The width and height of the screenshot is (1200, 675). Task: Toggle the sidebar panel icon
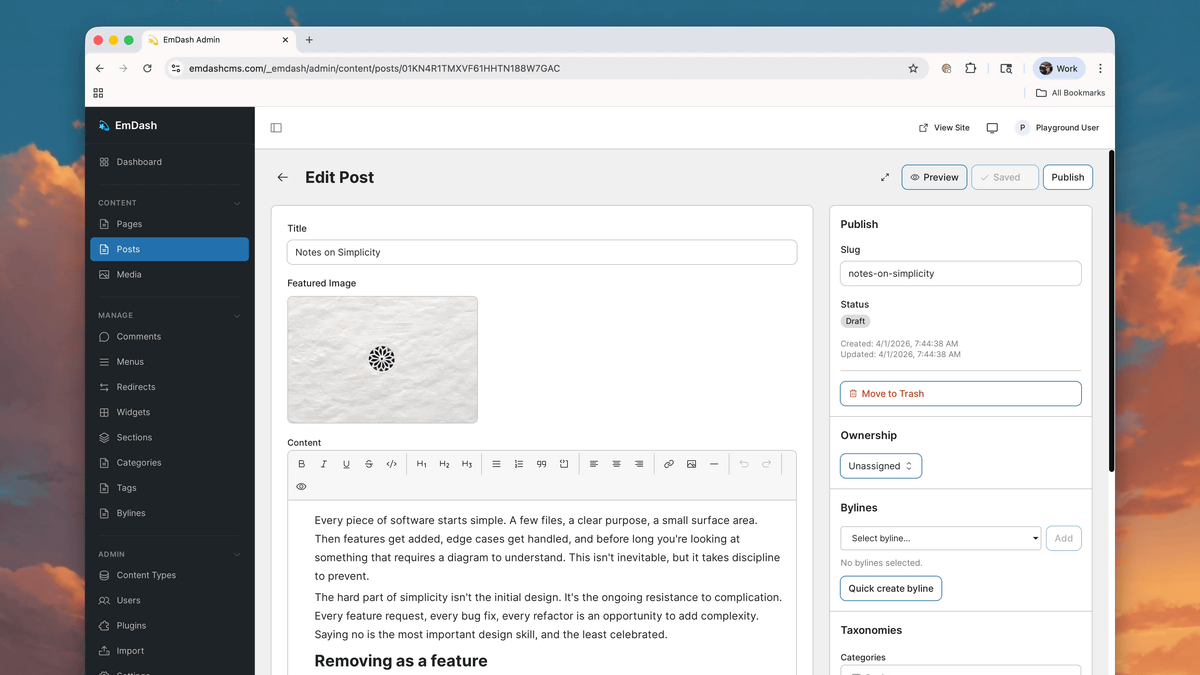(276, 128)
